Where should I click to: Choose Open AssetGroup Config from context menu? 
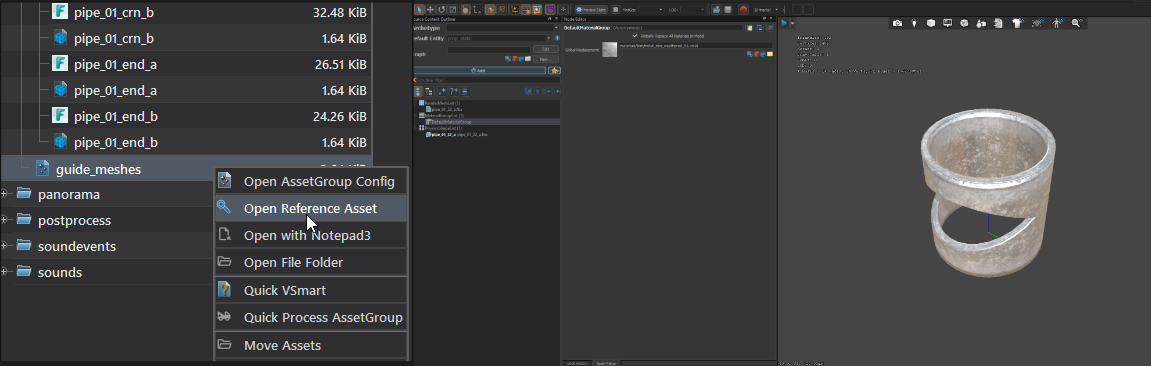(311, 181)
